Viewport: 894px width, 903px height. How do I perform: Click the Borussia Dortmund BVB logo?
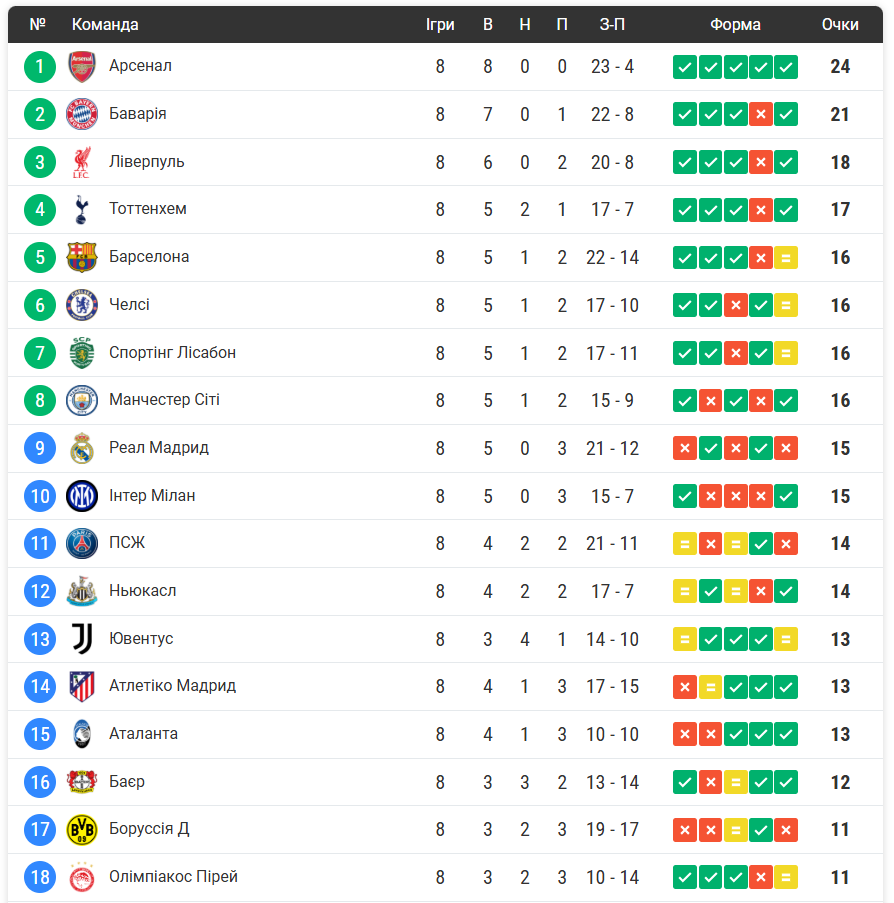81,830
